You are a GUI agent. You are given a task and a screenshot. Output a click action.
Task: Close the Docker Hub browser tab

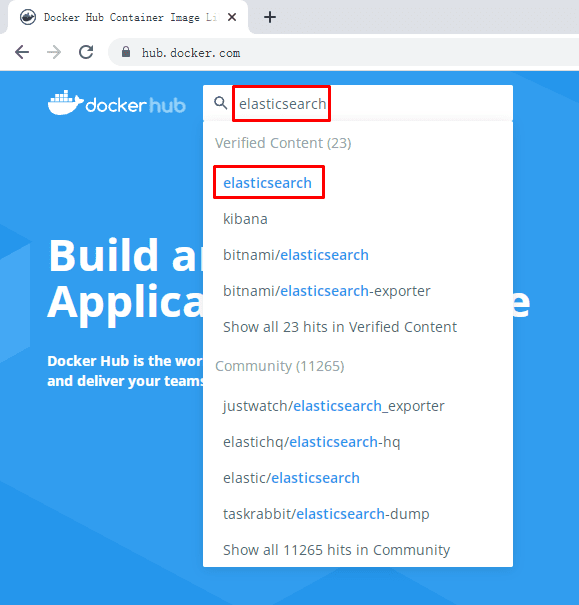tap(232, 17)
